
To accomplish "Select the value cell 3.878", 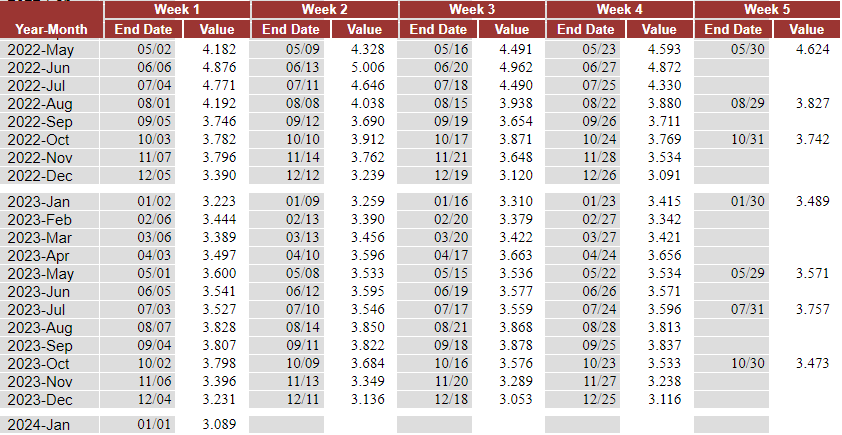I will 515,346.
